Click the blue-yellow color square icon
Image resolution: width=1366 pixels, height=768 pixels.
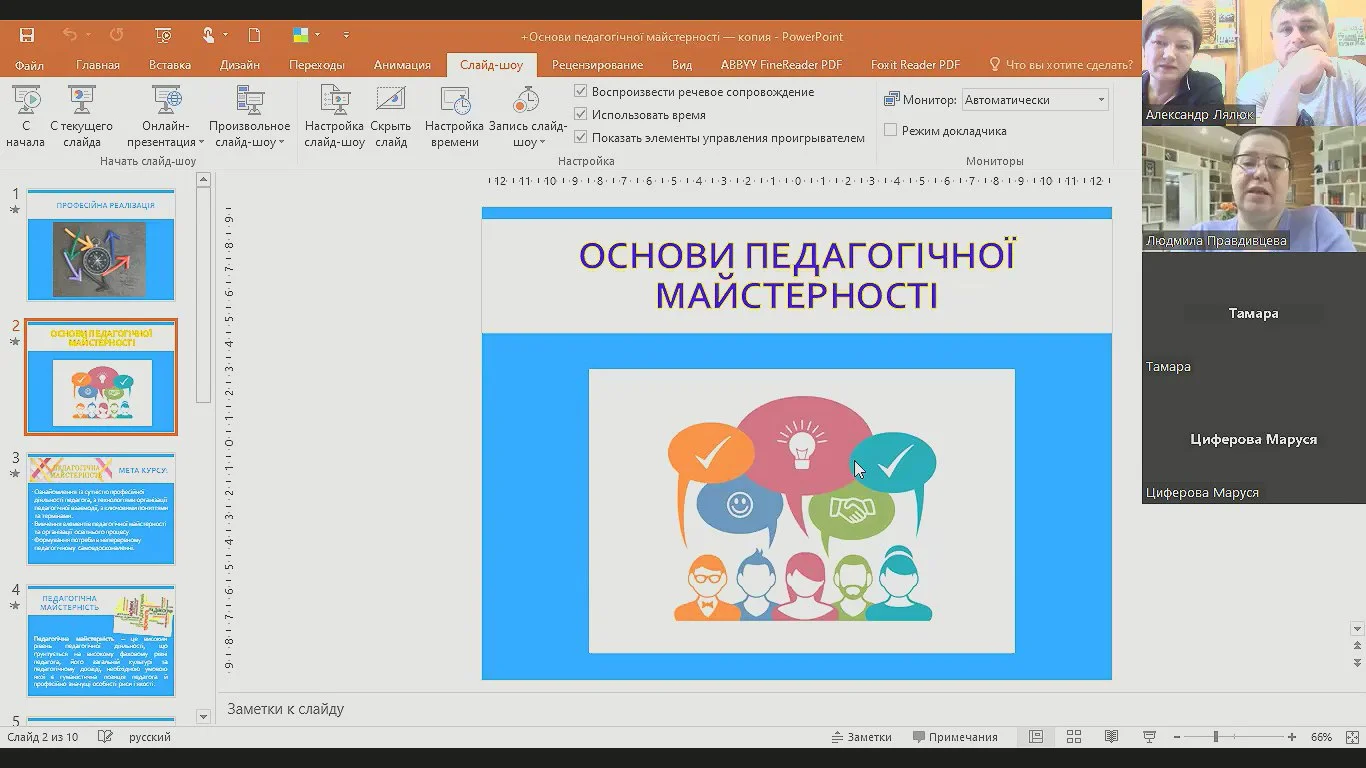point(300,35)
